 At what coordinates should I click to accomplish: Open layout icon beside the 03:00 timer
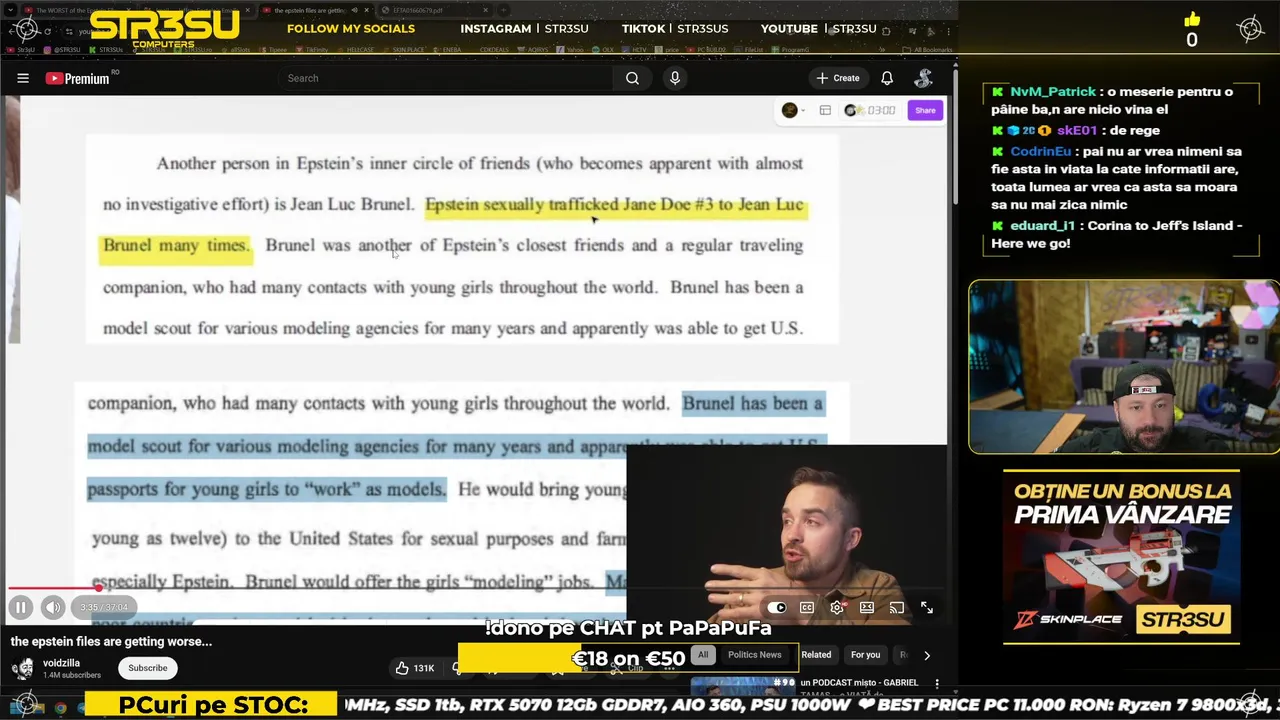pyautogui.click(x=825, y=110)
